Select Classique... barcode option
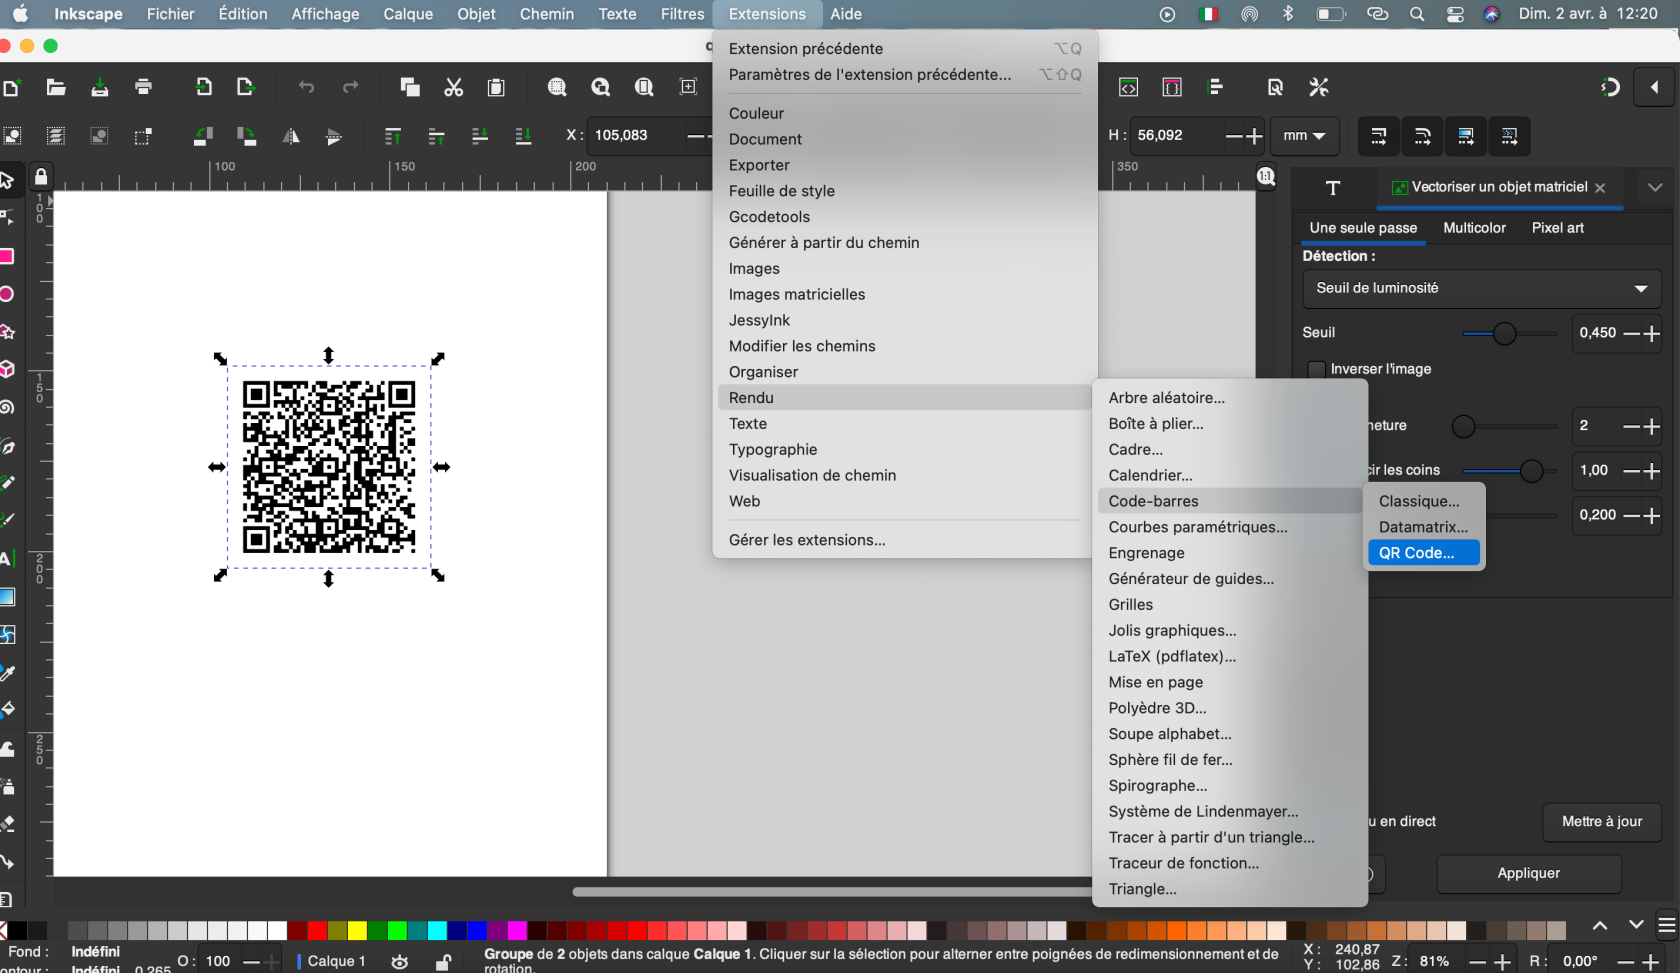1680x973 pixels. click(1424, 501)
